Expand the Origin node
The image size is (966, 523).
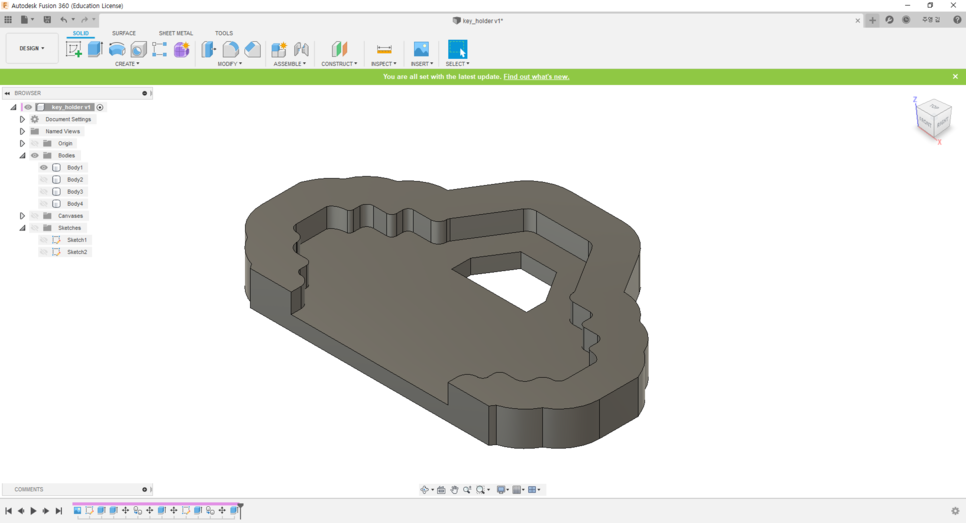22,144
